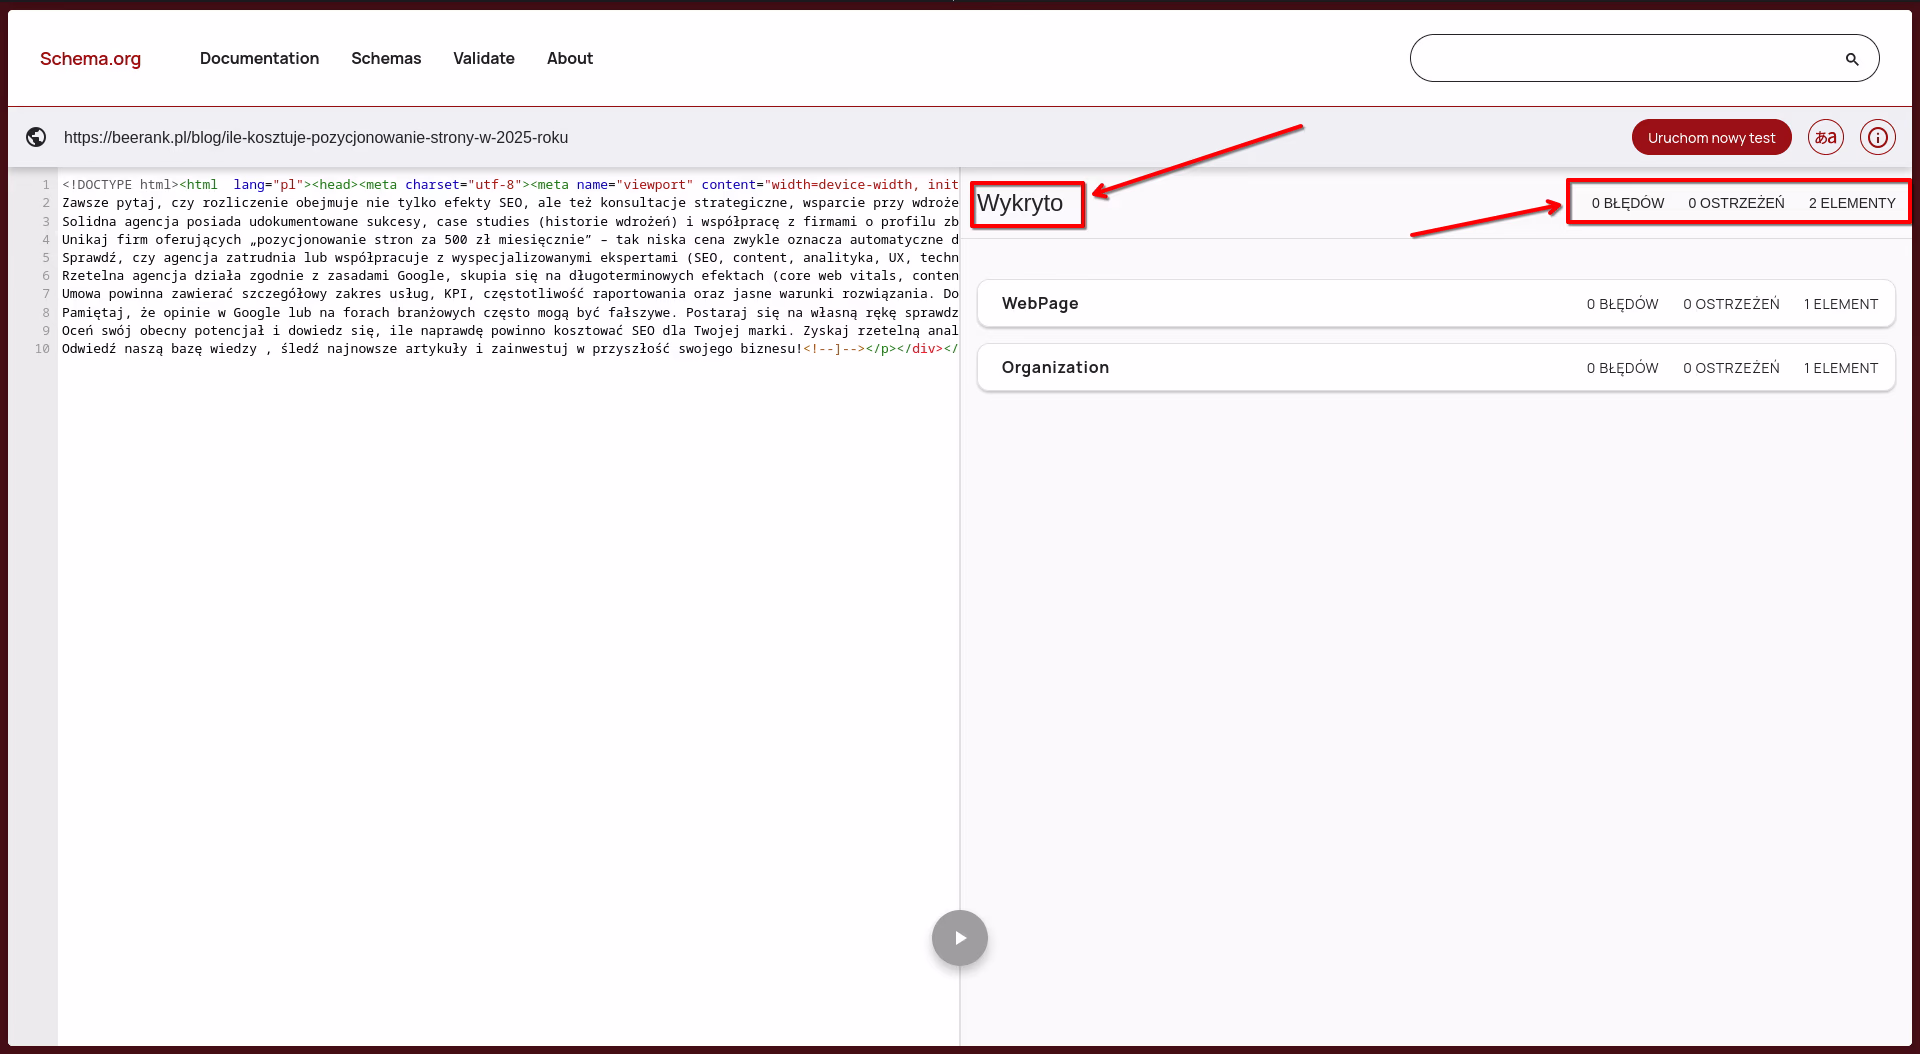Expand the Organization result row
The image size is (1920, 1054).
pos(1055,367)
